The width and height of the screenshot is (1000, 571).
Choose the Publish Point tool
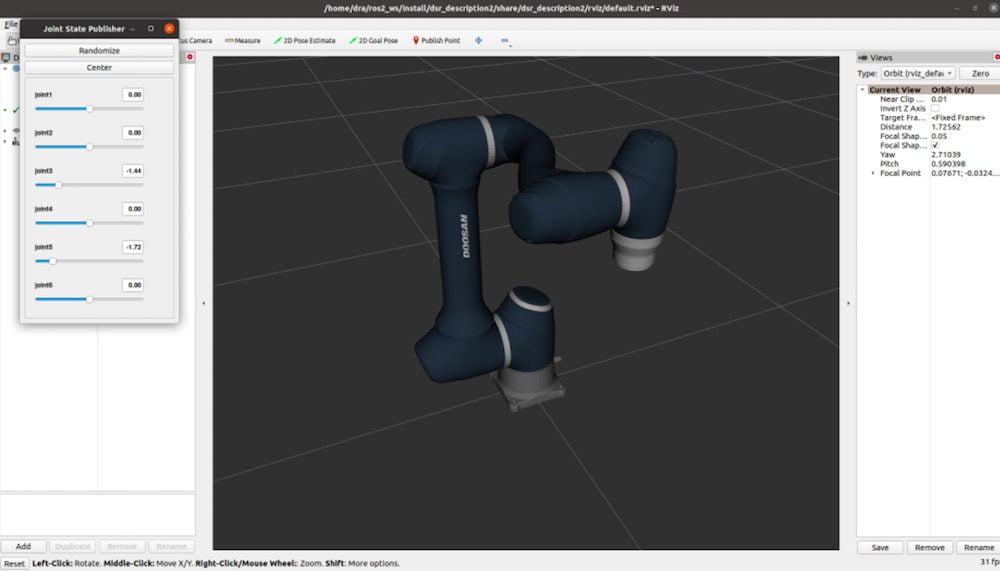(436, 41)
